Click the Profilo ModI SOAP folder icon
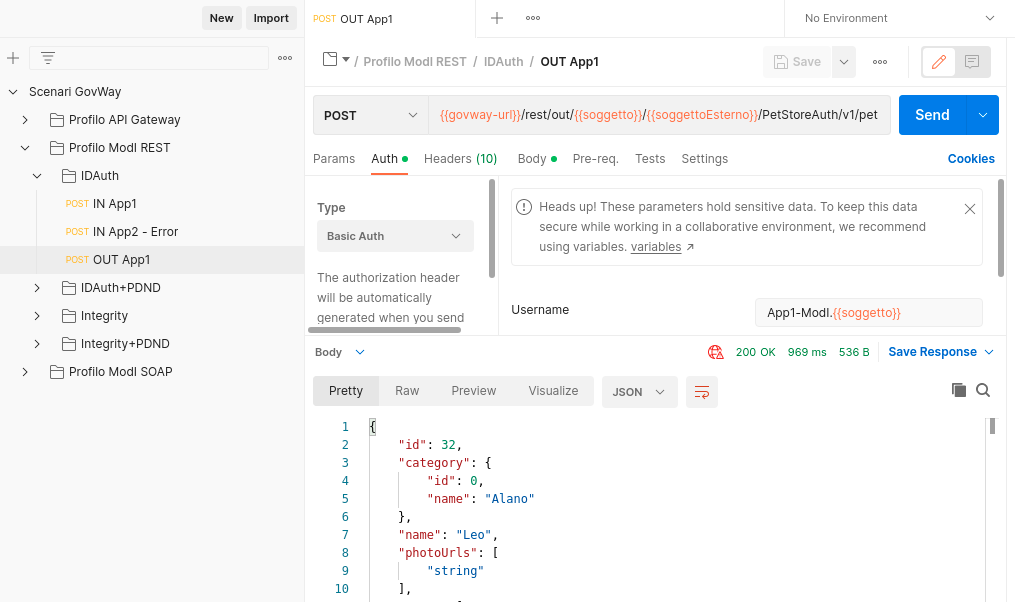 (x=57, y=372)
